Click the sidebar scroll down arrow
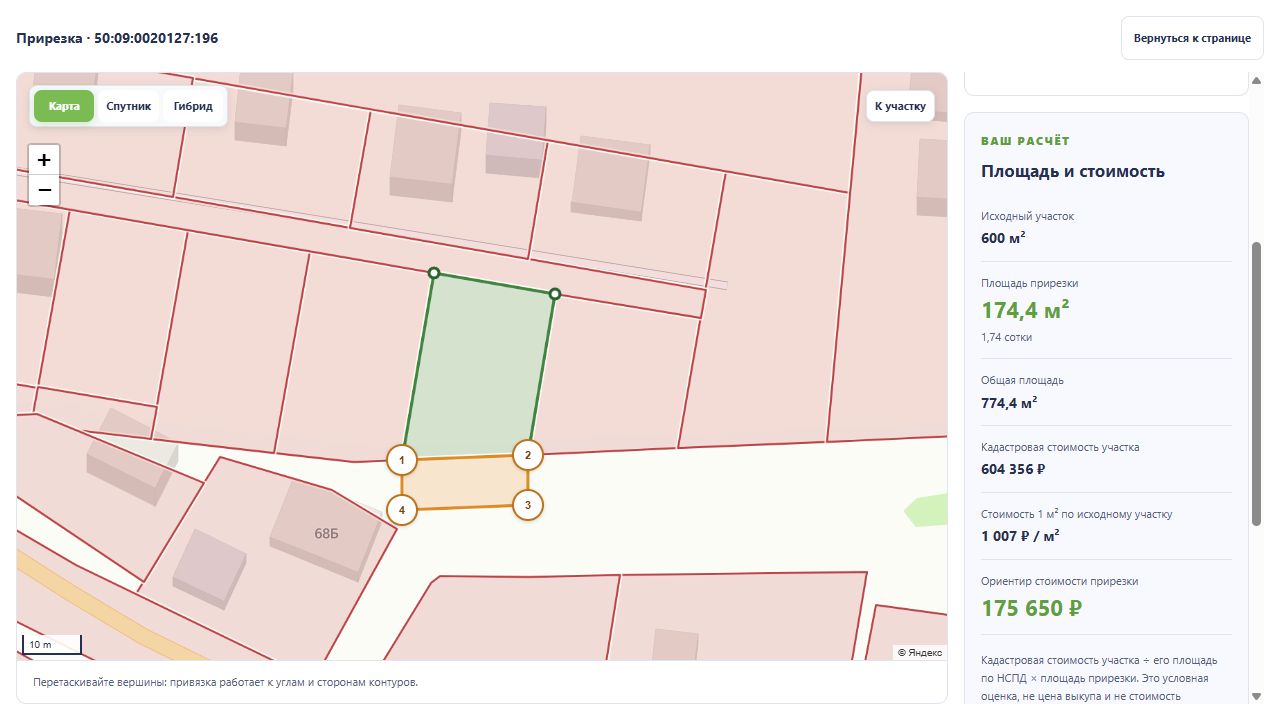Viewport: 1280px width, 720px height. pos(1257,696)
